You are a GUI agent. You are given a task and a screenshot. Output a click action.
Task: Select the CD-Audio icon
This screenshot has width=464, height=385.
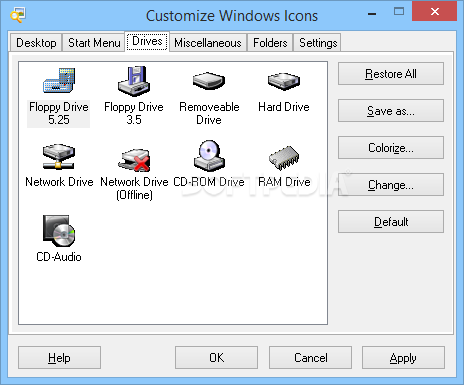(59, 231)
